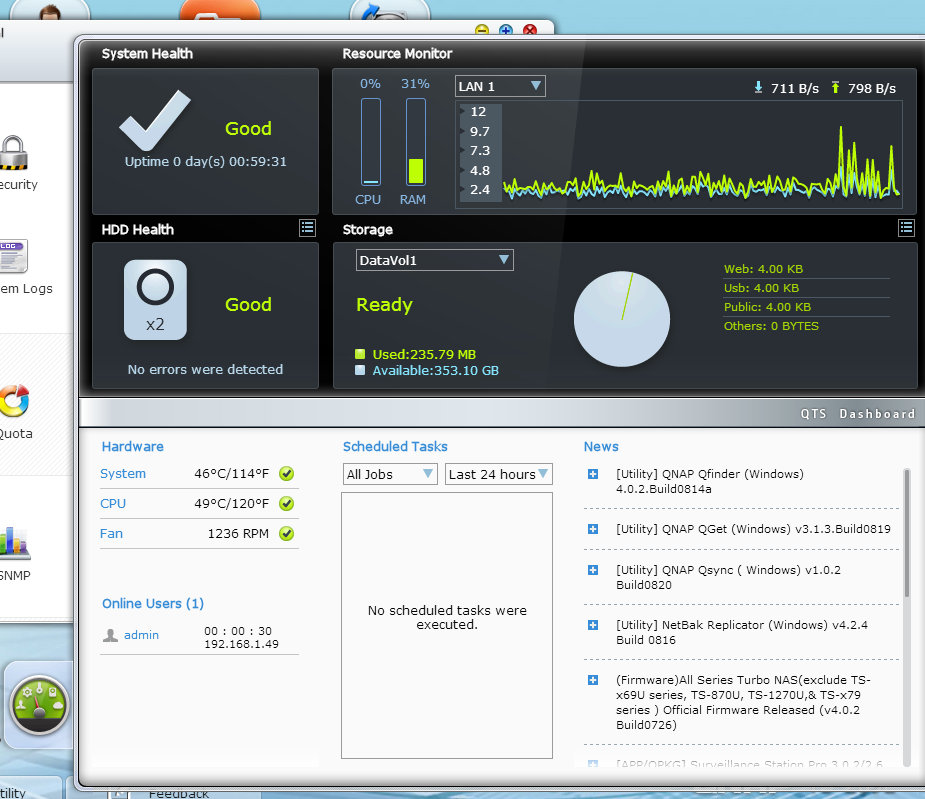Click the storage usage pie chart
This screenshot has width=925, height=799.
click(x=622, y=319)
